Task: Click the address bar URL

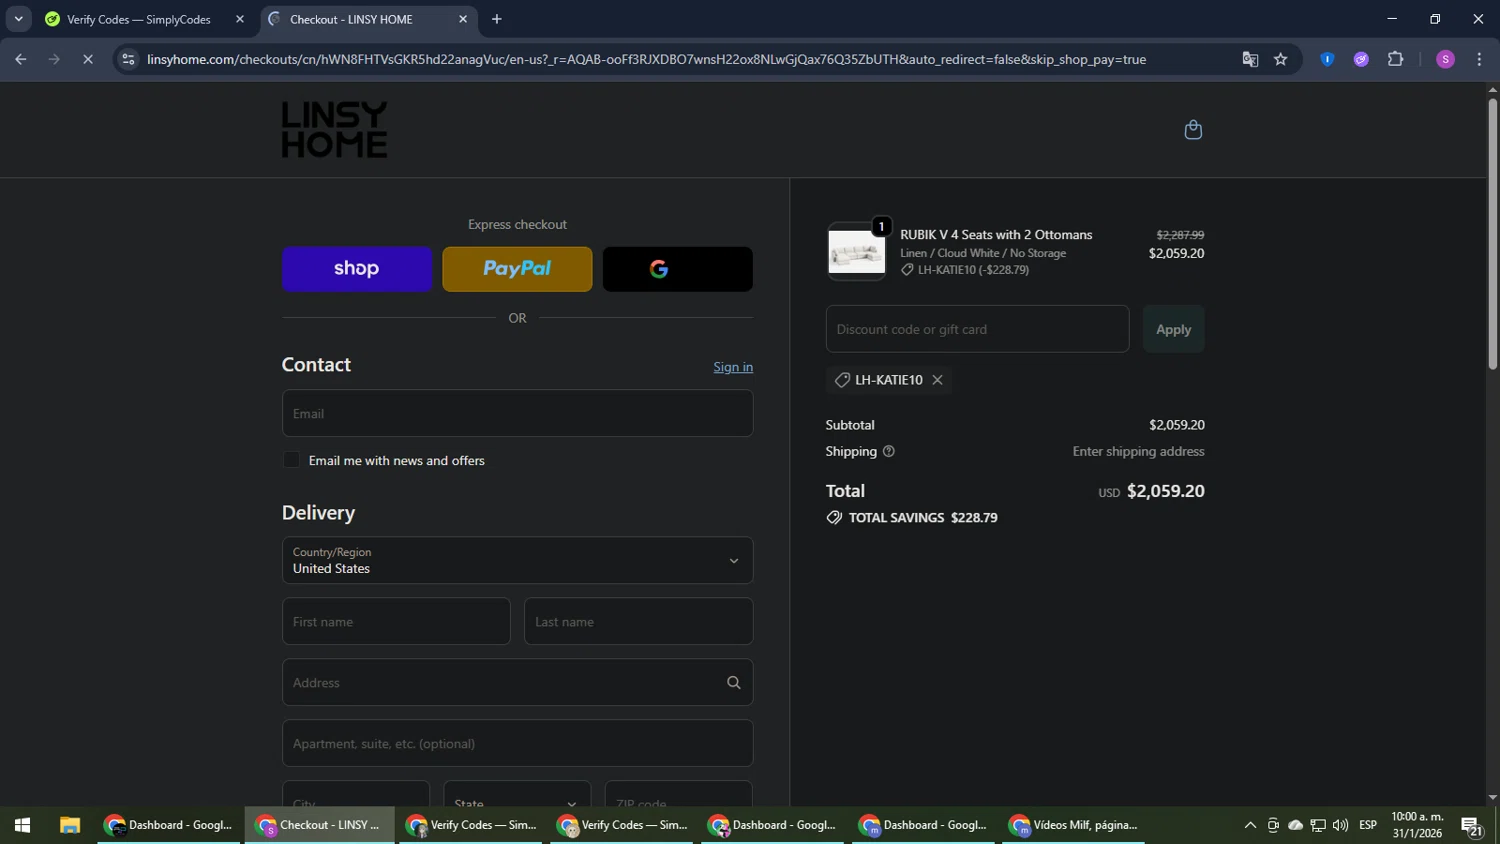Action: (646, 60)
